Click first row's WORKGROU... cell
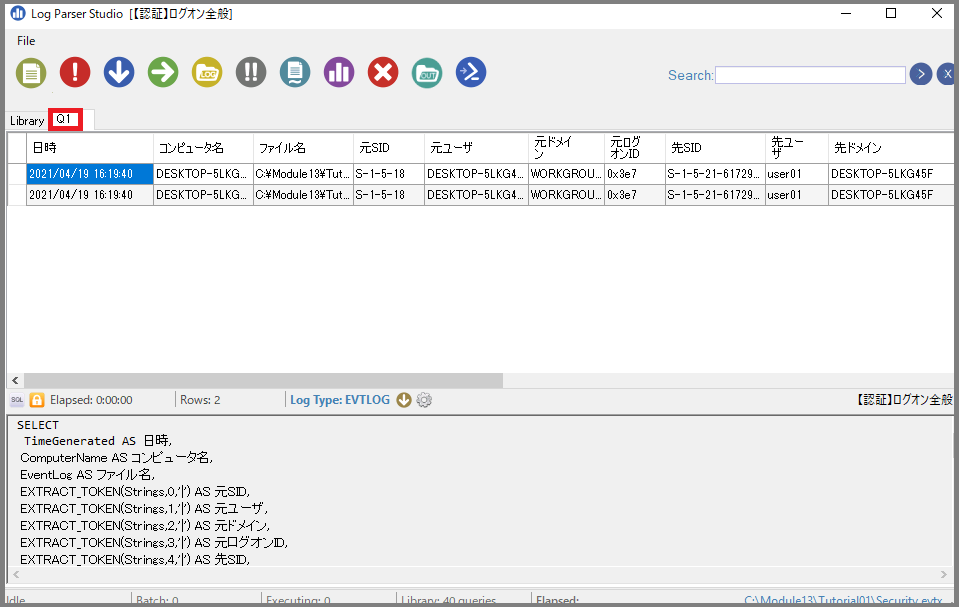 tap(566, 174)
